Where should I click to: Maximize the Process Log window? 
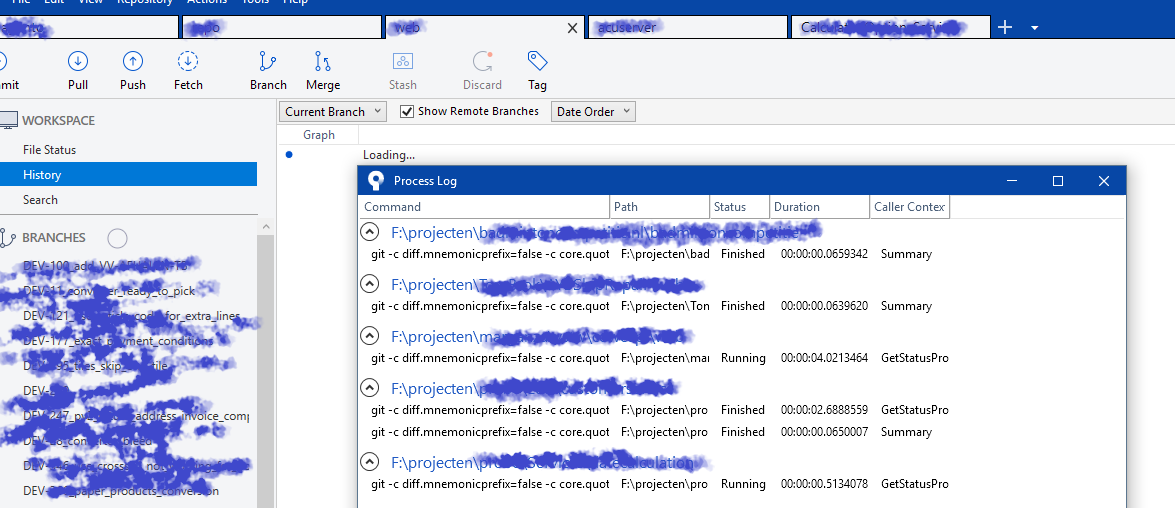pos(1057,181)
